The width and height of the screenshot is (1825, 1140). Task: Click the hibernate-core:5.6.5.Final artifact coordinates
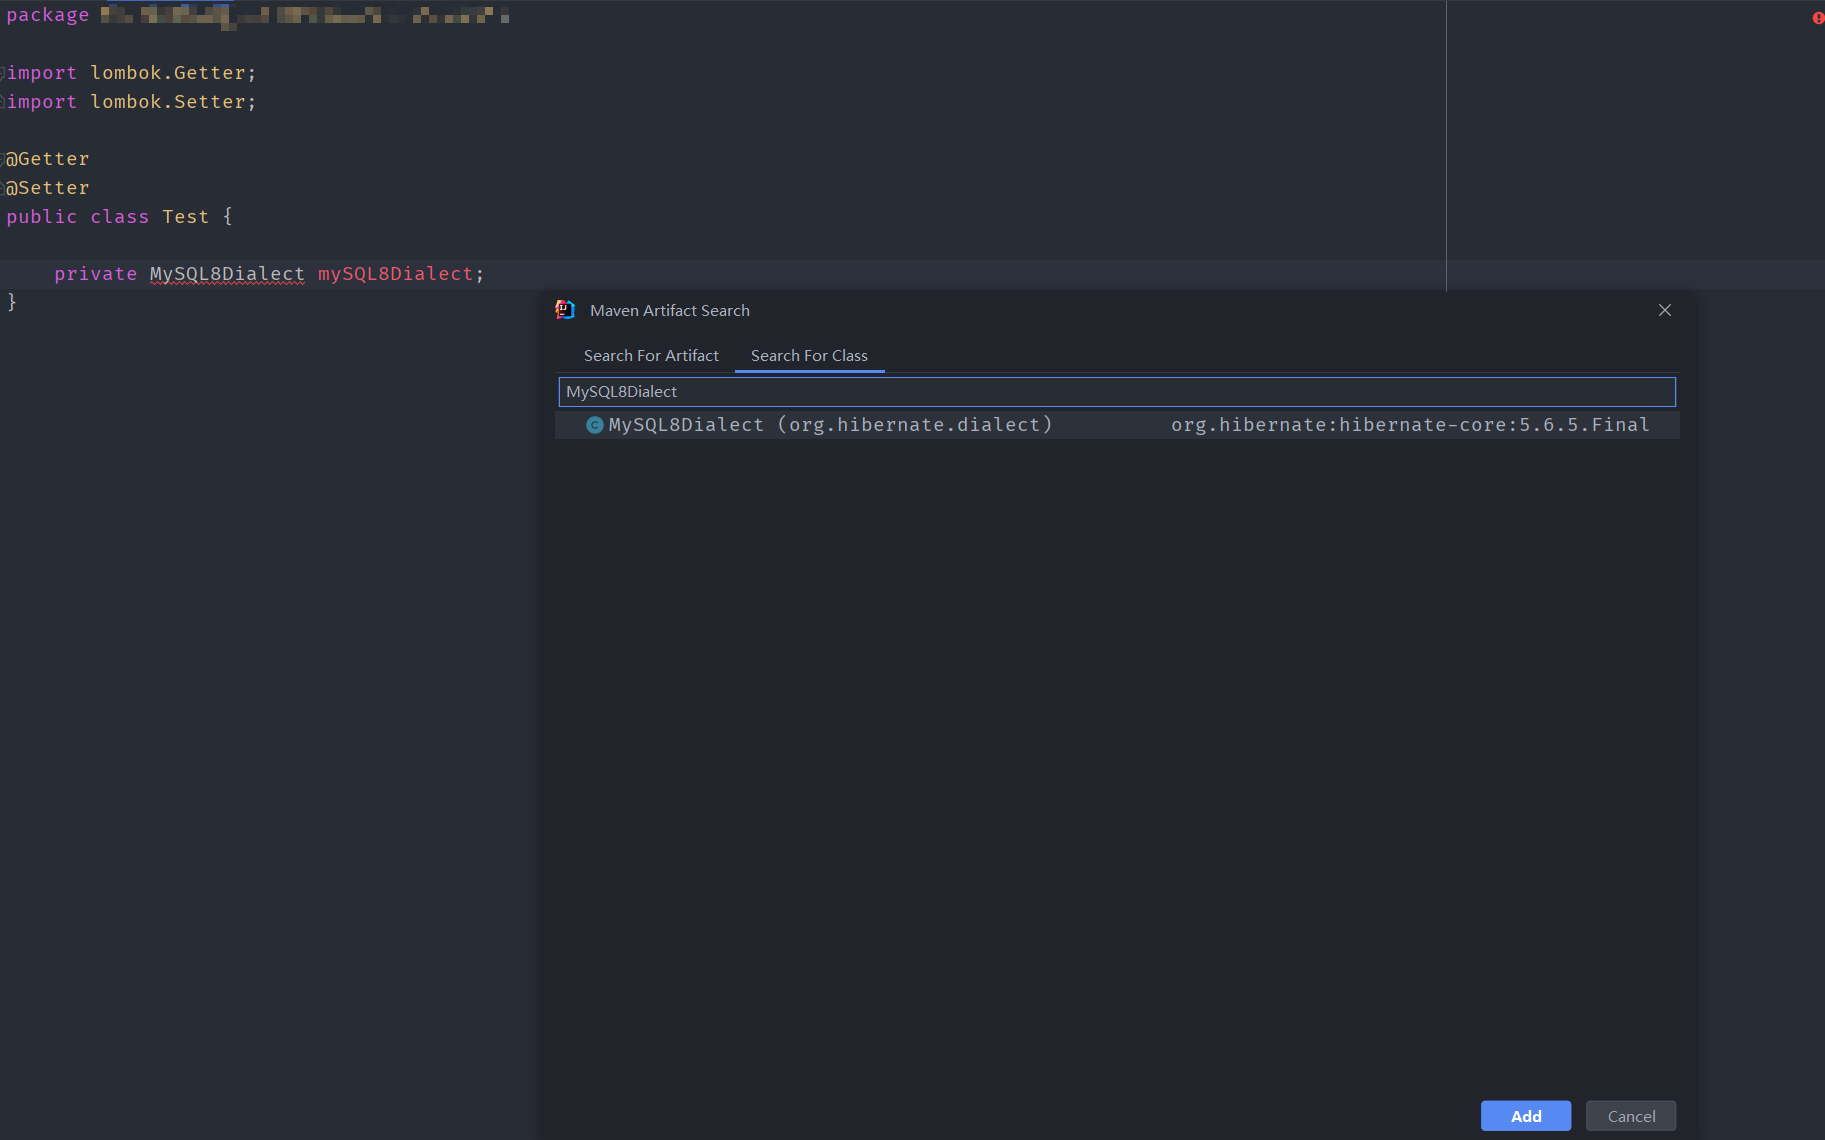click(x=1410, y=424)
